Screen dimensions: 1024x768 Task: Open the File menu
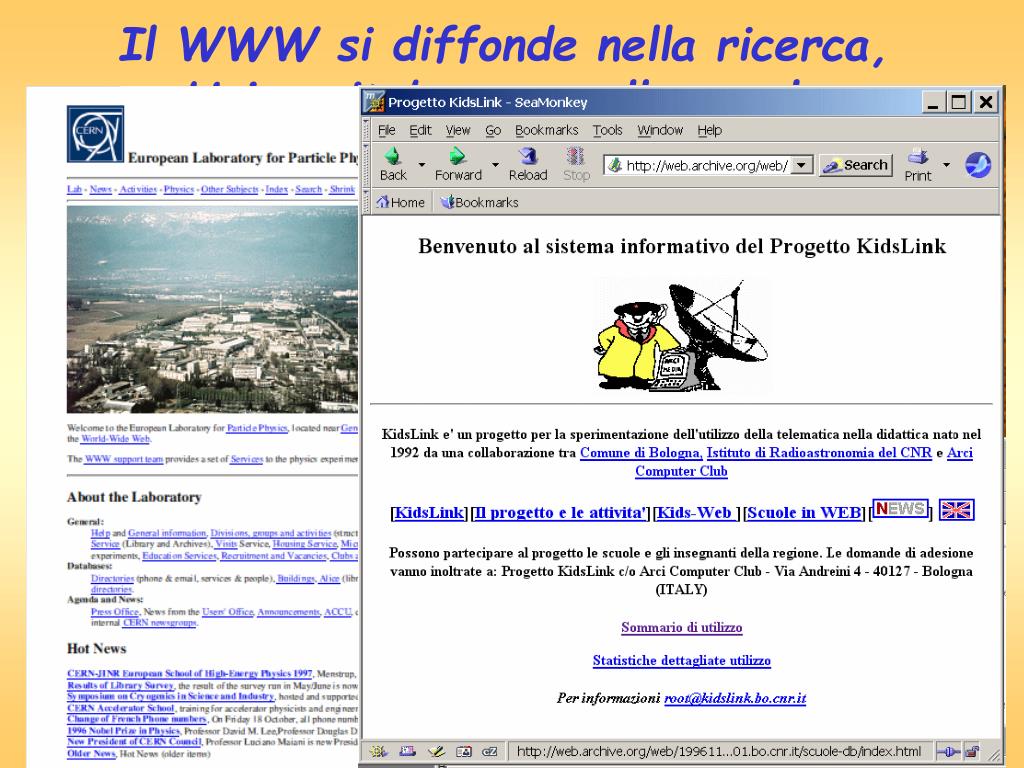coord(387,130)
